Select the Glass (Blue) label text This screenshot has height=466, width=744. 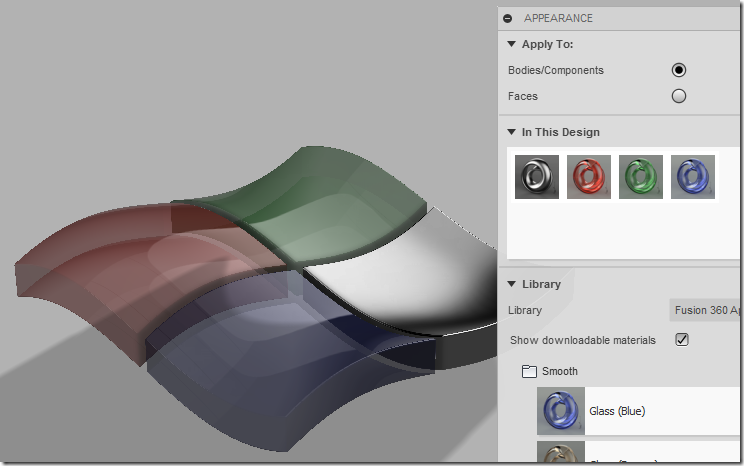617,411
